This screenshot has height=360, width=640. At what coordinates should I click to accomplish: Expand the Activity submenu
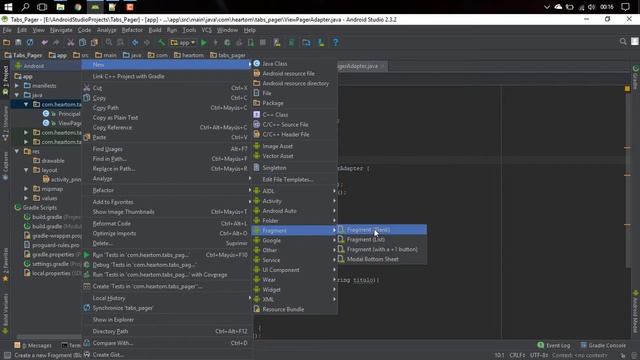point(295,201)
